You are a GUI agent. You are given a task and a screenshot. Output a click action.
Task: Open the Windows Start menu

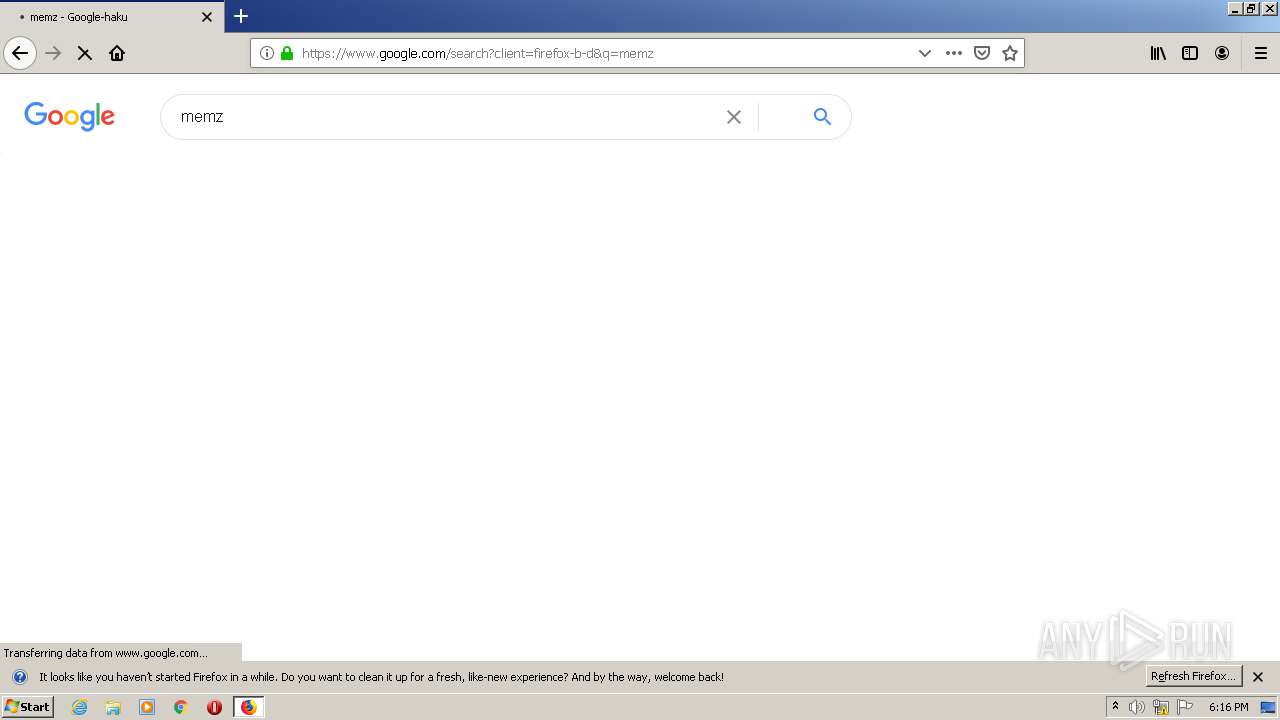27,707
